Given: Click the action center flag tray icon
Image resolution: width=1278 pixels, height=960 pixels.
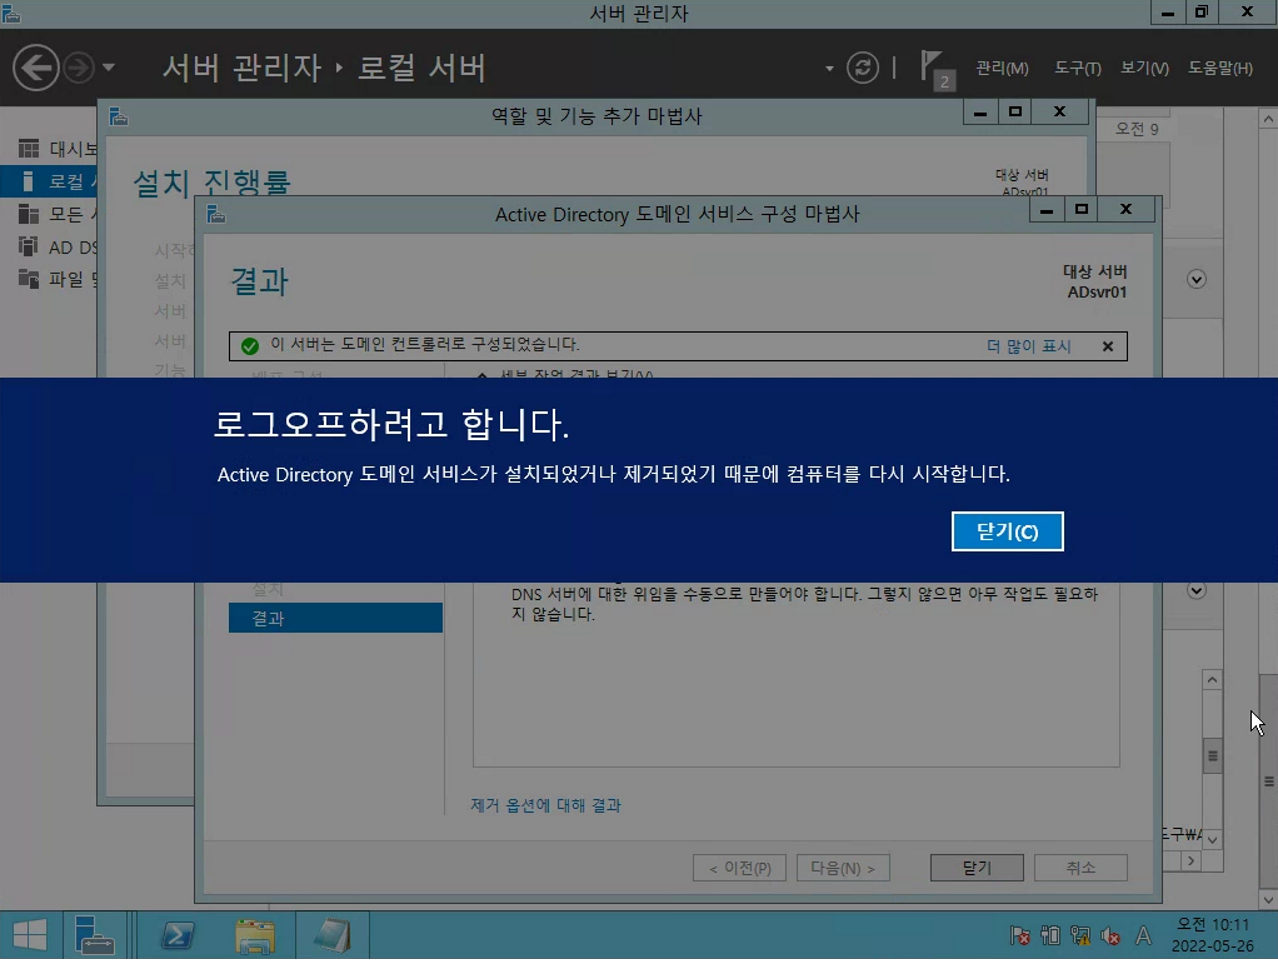Looking at the screenshot, I should (x=1020, y=936).
